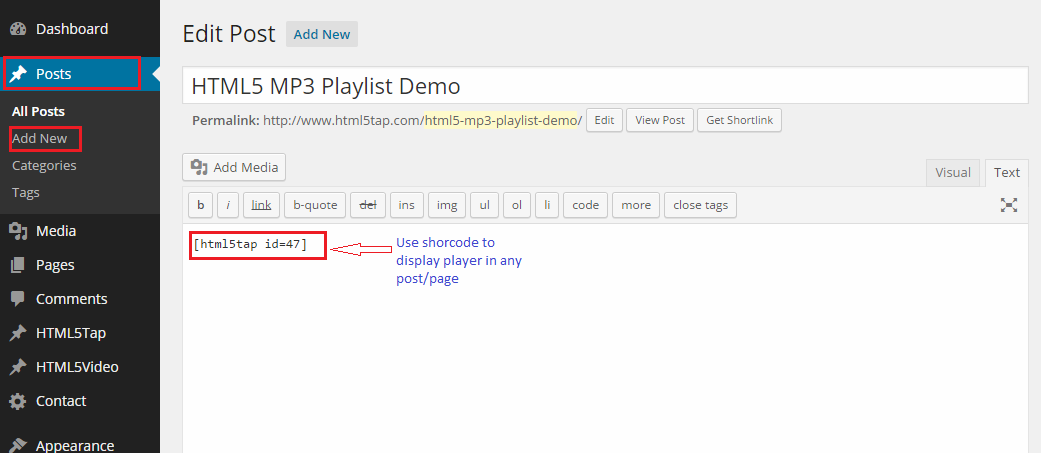Click the HTML5Video pin icon
Screen dimensions: 1041x453
point(18,367)
